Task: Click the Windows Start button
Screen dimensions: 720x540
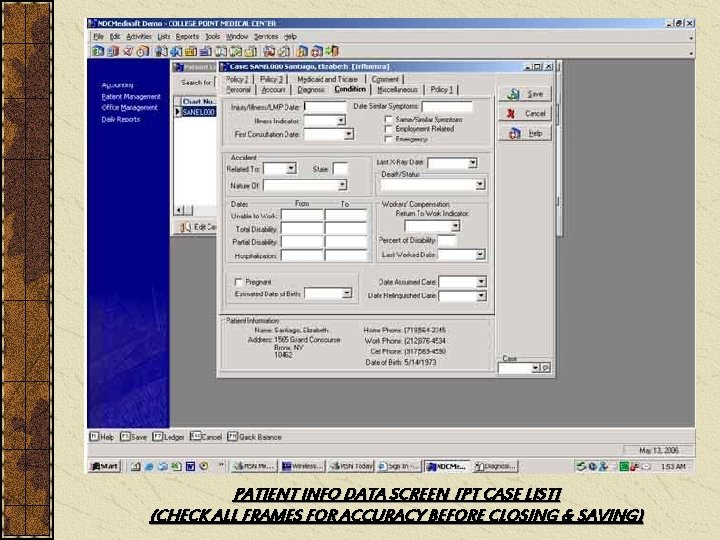Action: [105, 467]
